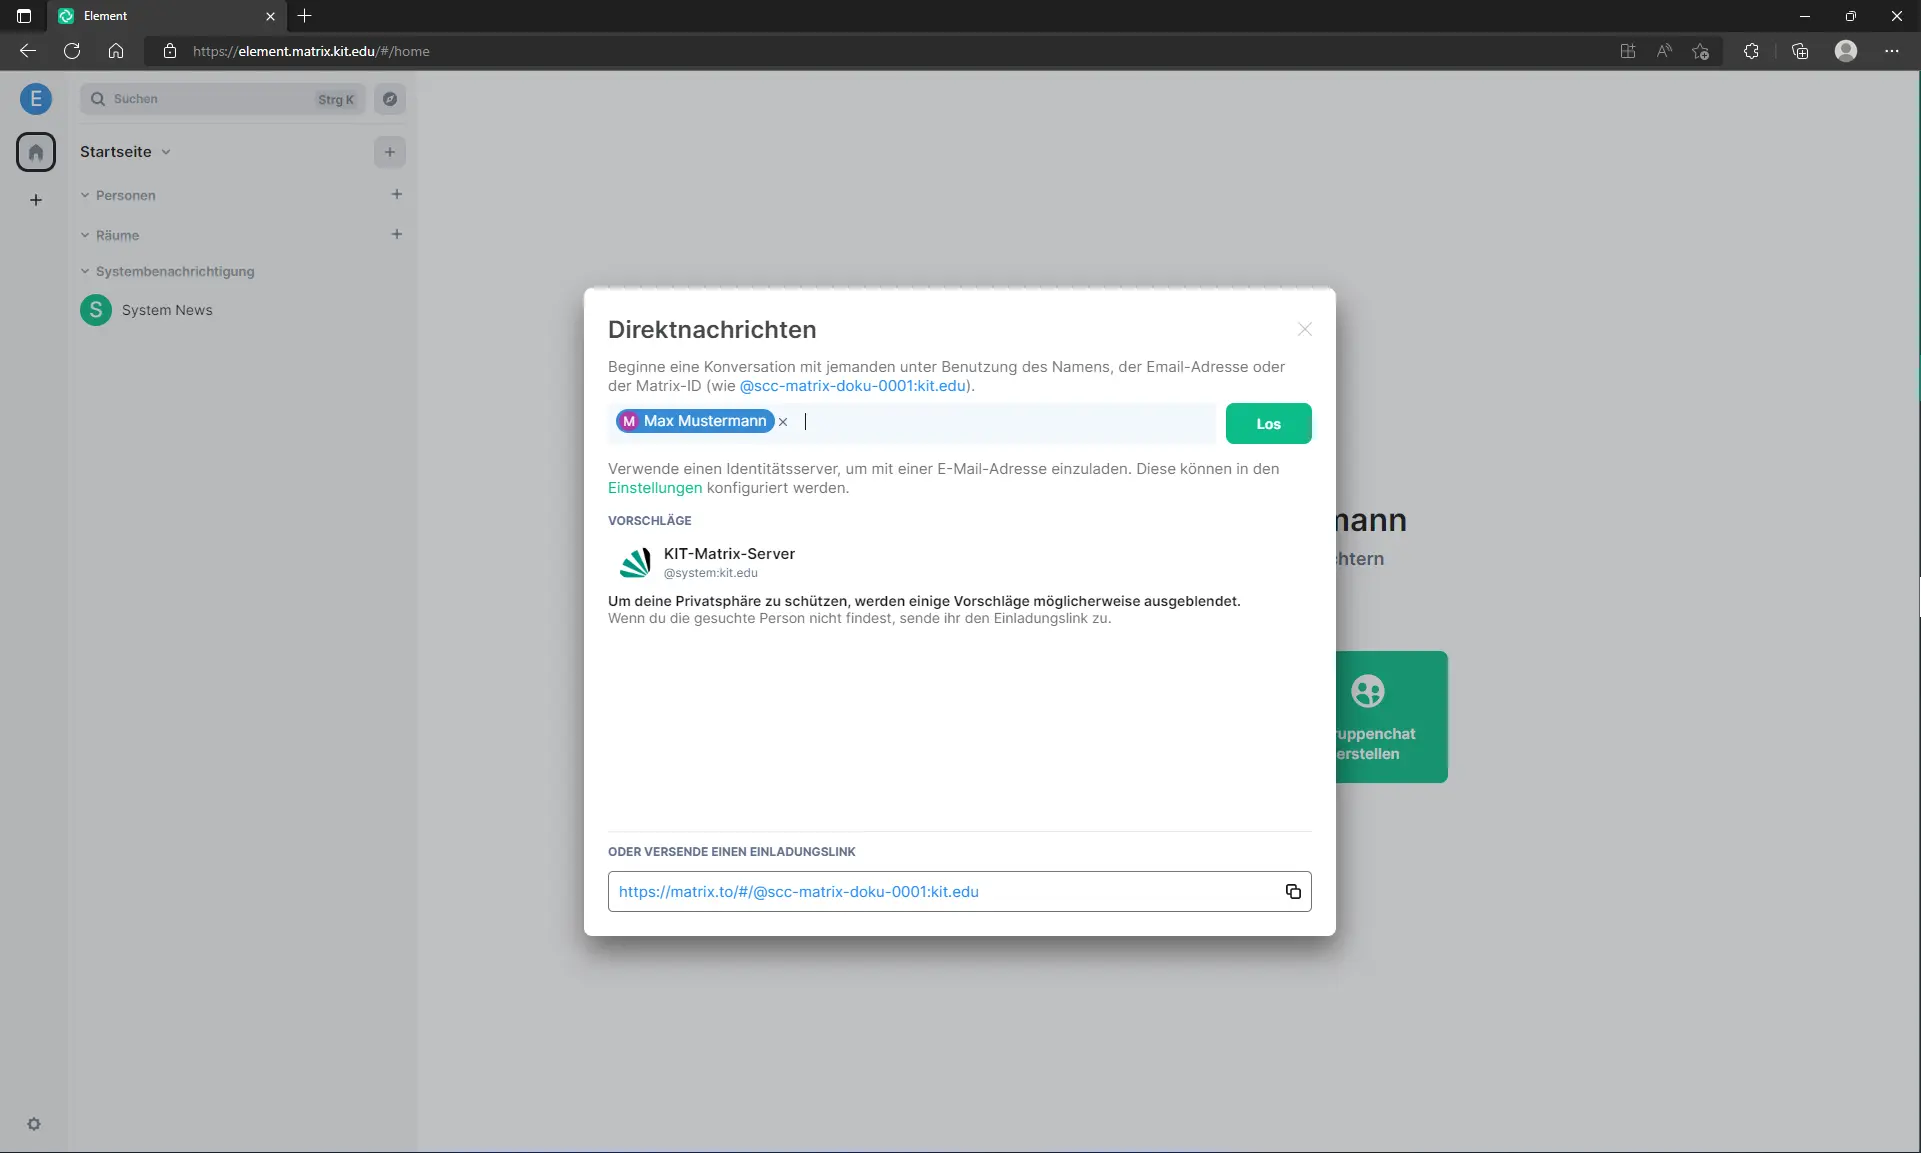Create a new space with plus icon
1921x1153 pixels.
(x=36, y=200)
